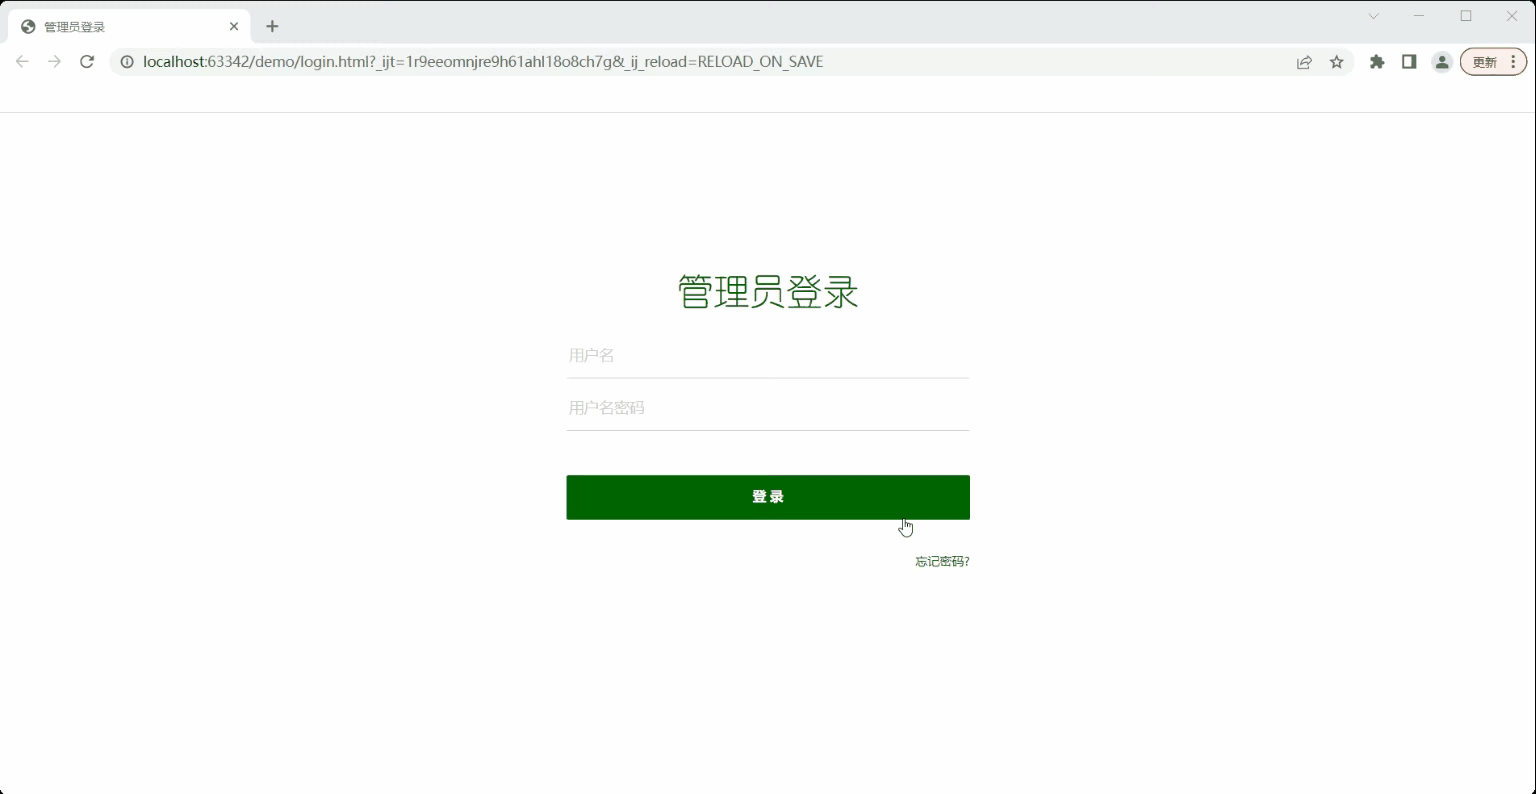Click the forward navigation arrow
The width and height of the screenshot is (1536, 794).
(x=54, y=61)
